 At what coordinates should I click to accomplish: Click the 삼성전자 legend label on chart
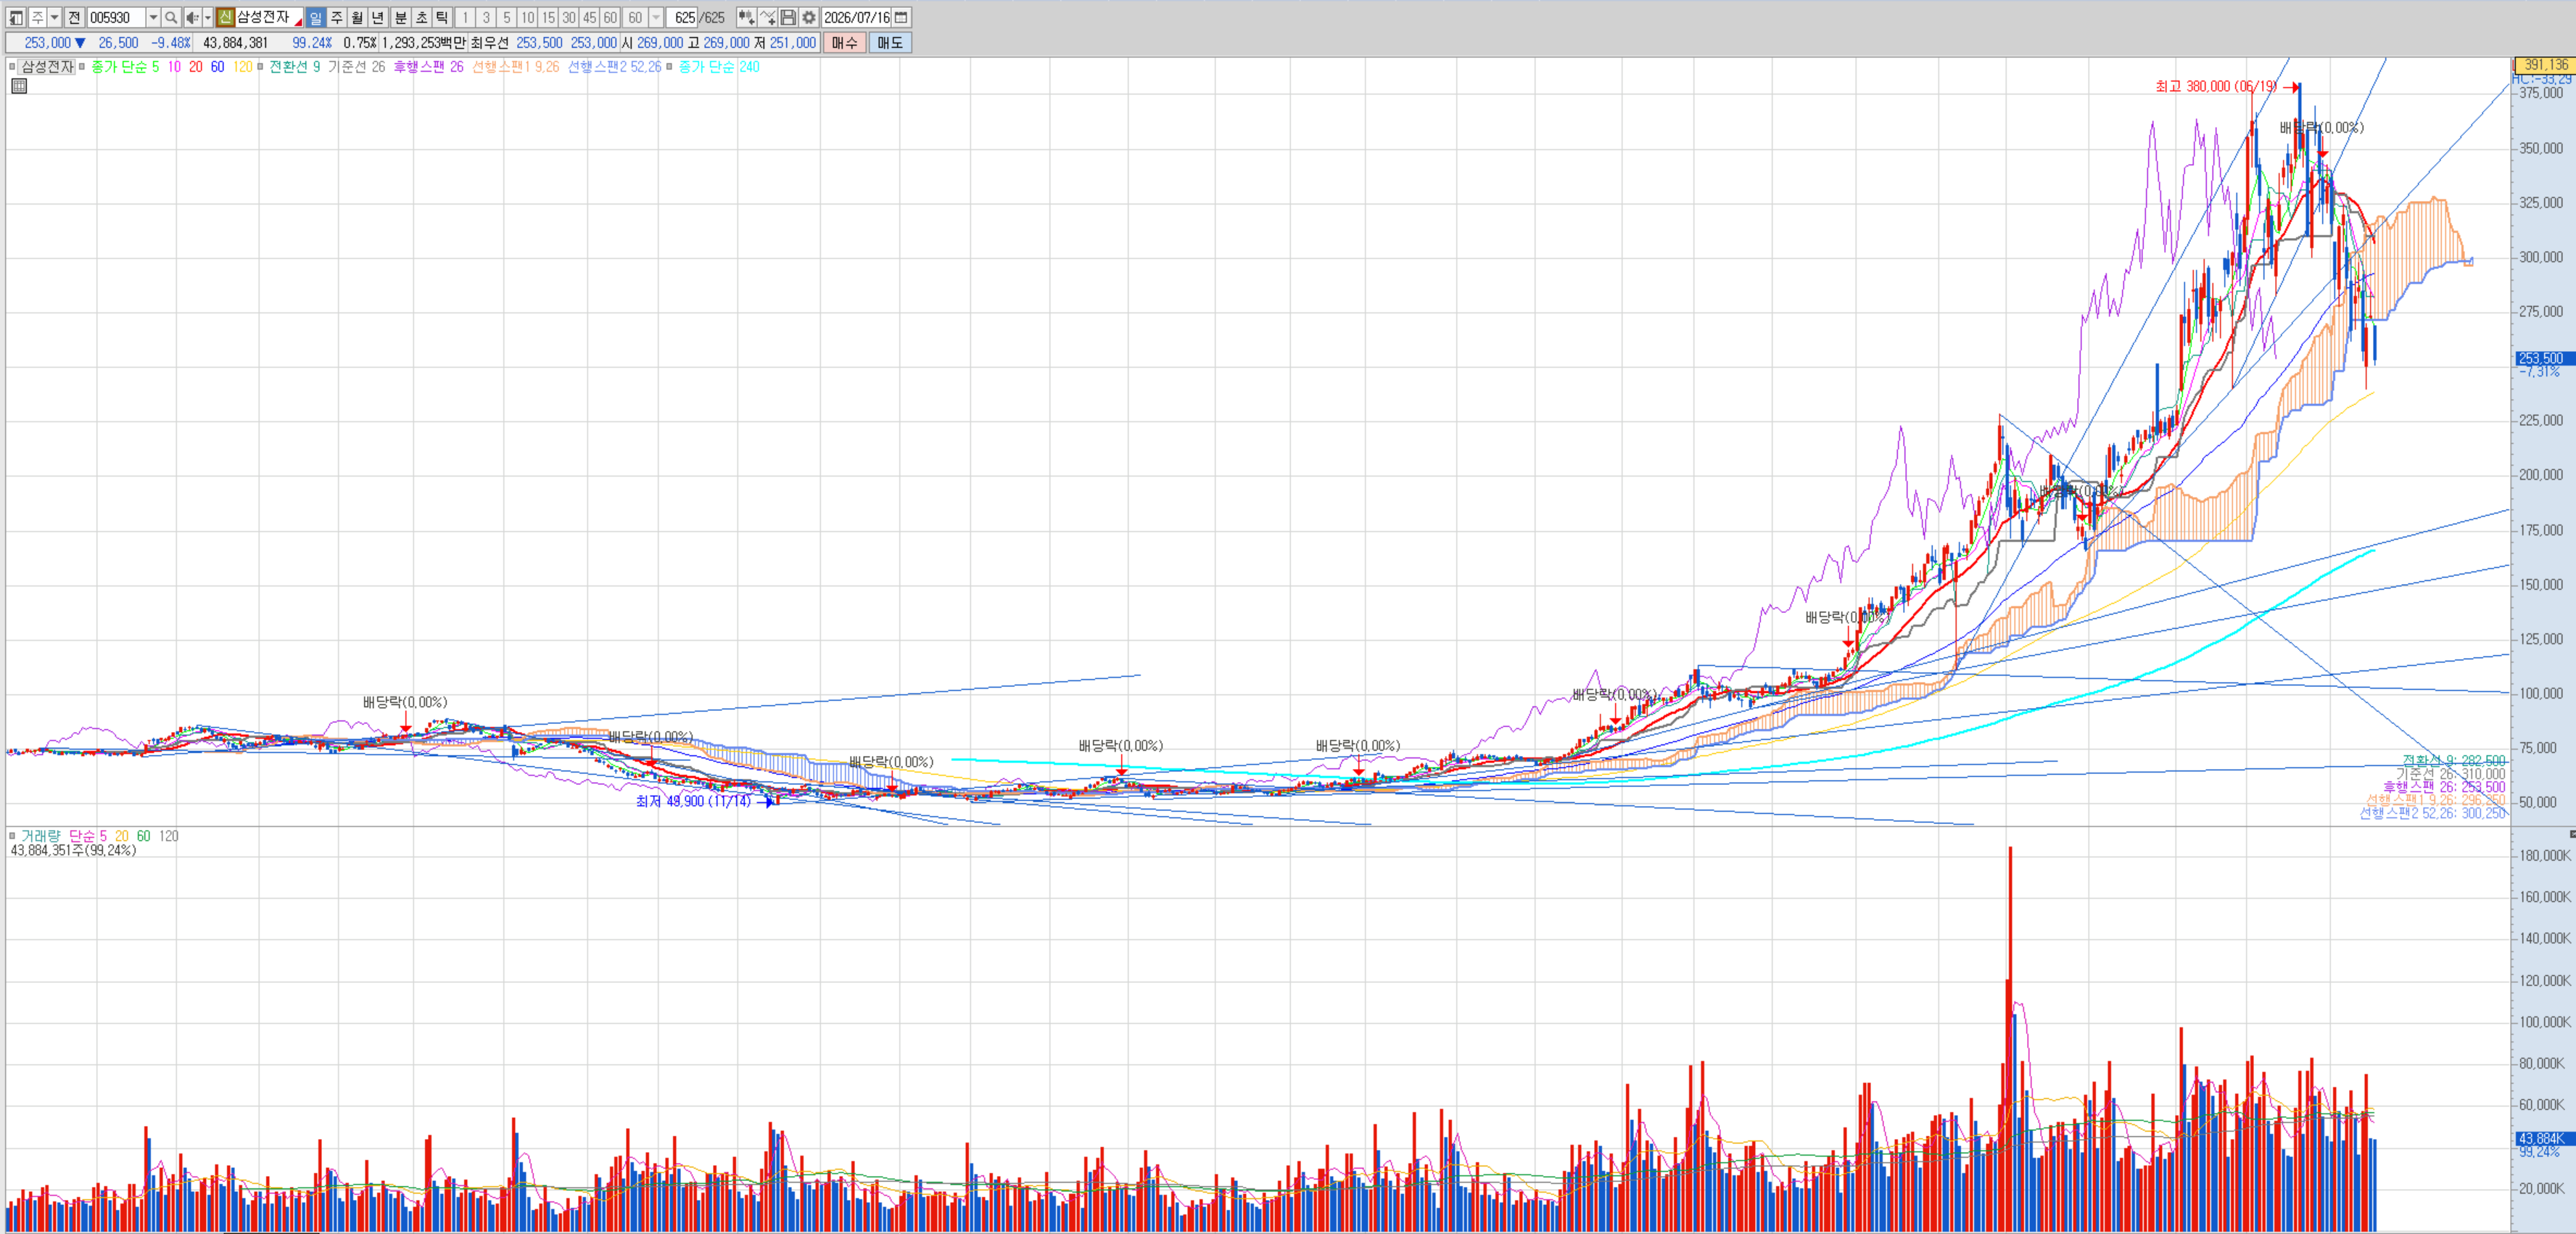pyautogui.click(x=47, y=67)
